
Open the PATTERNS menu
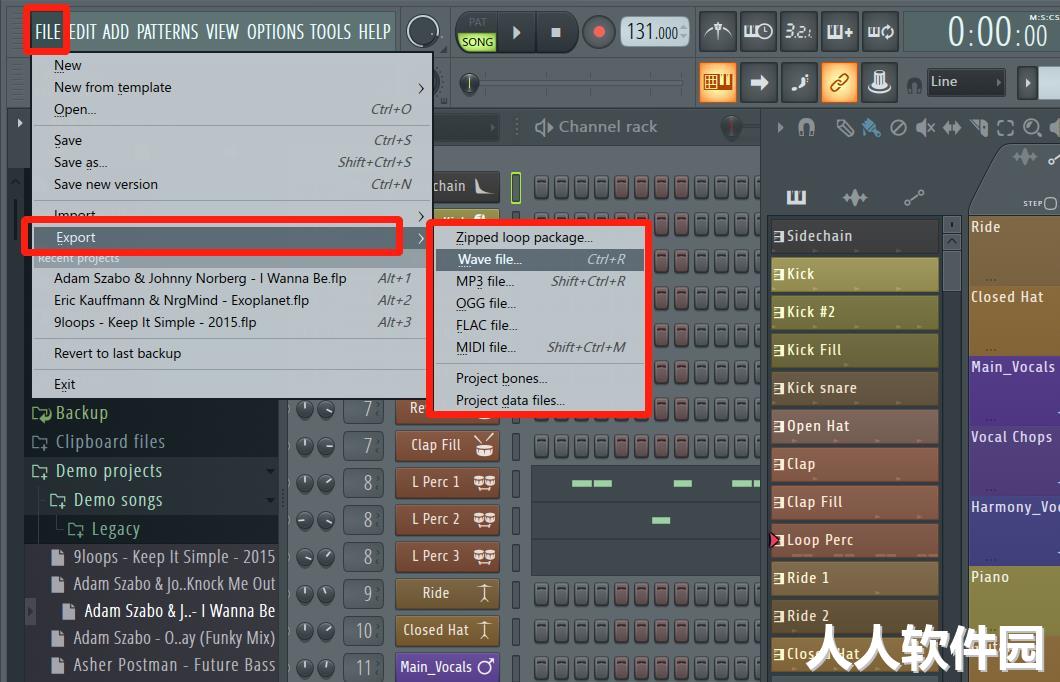pyautogui.click(x=167, y=31)
